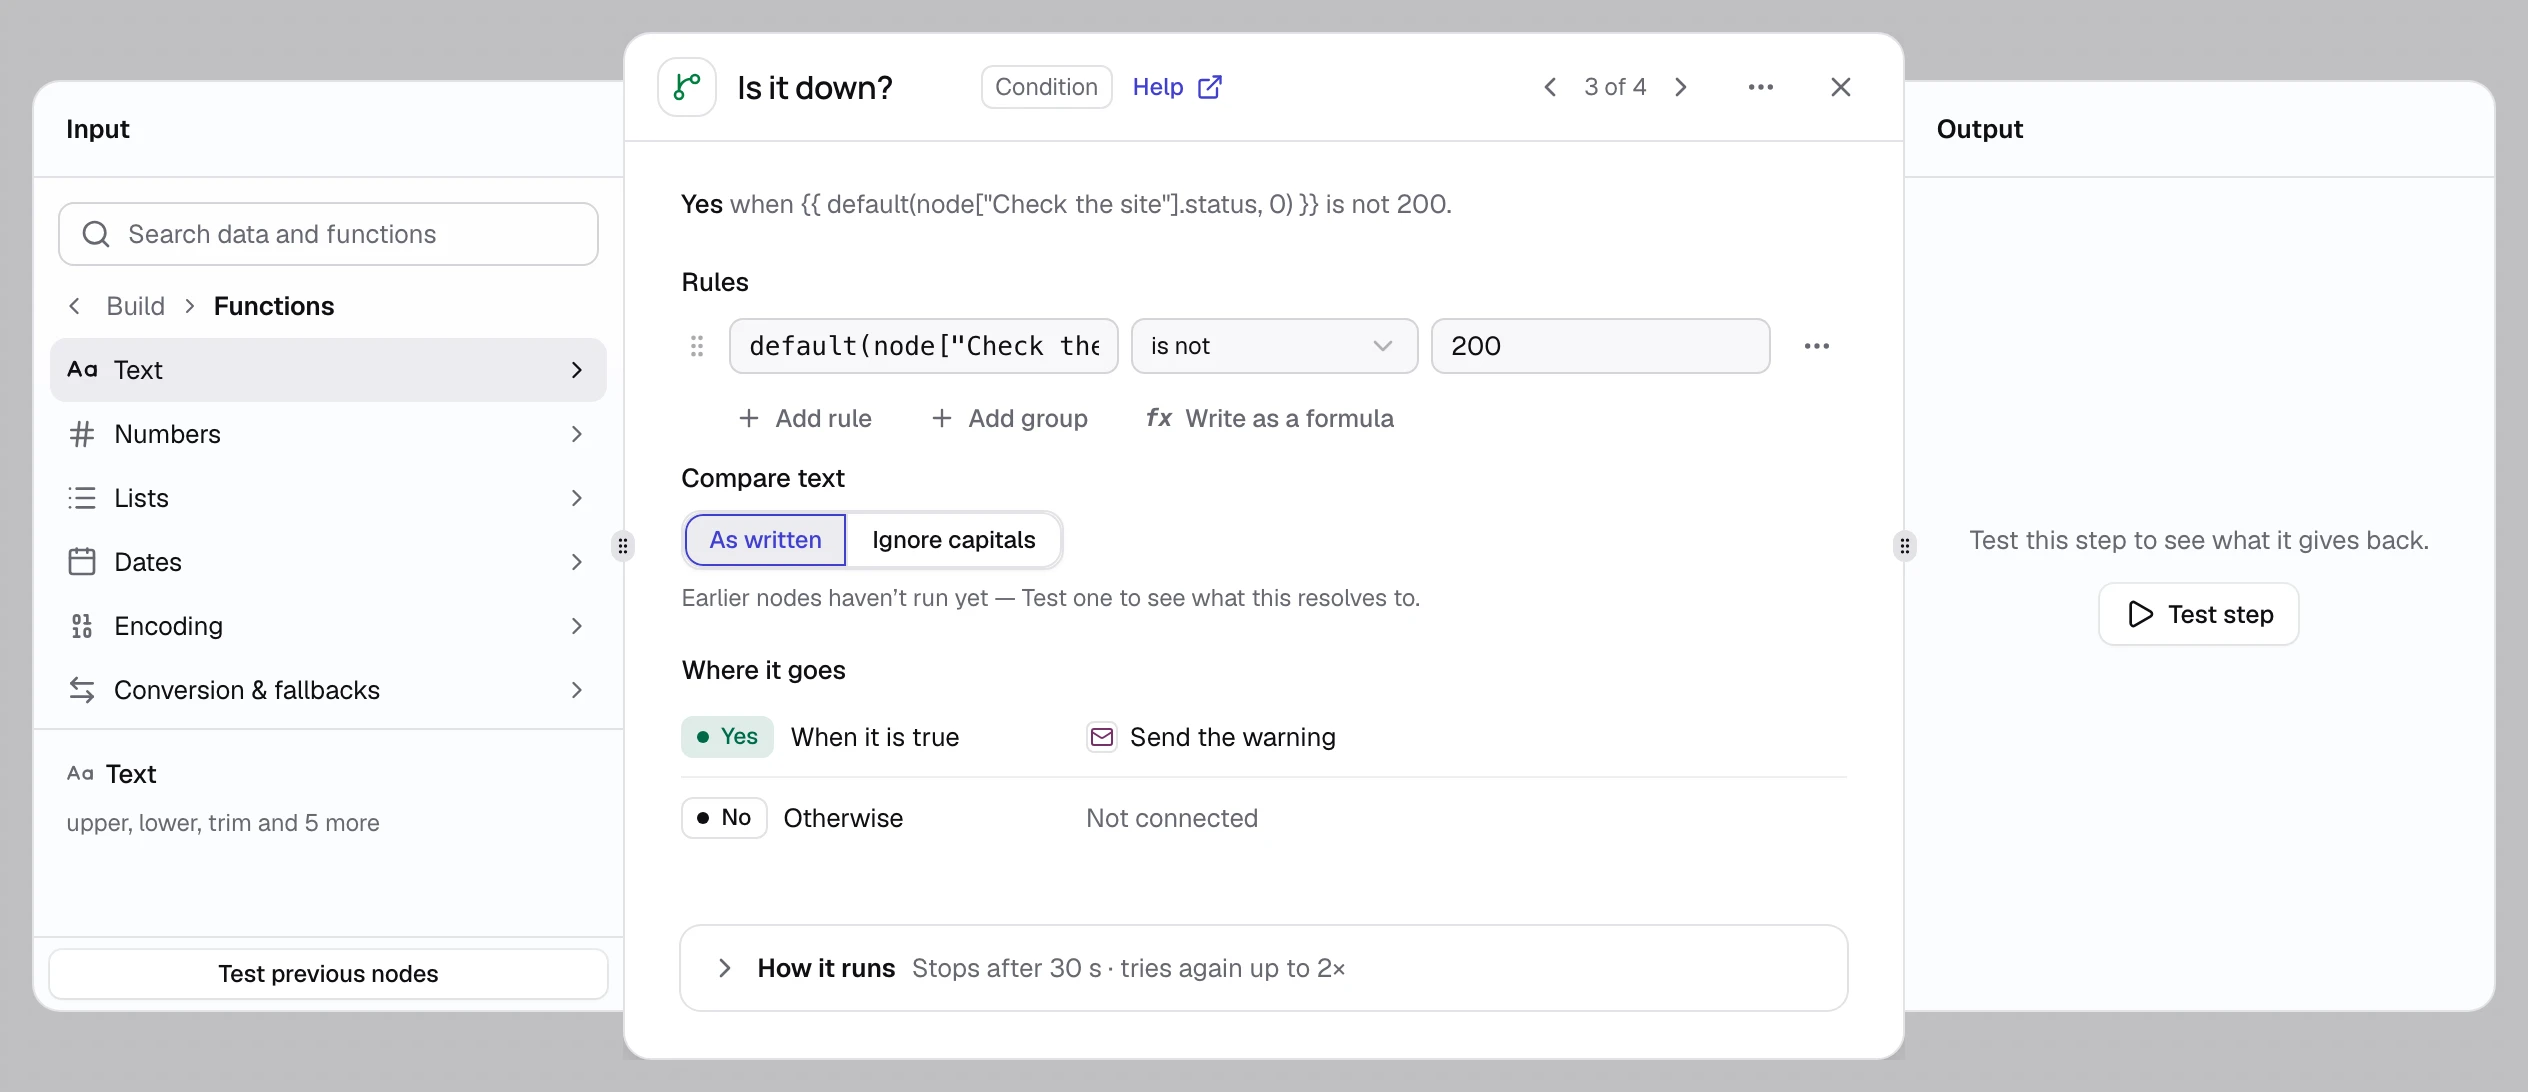Click the Encoding binary icon

click(x=82, y=626)
